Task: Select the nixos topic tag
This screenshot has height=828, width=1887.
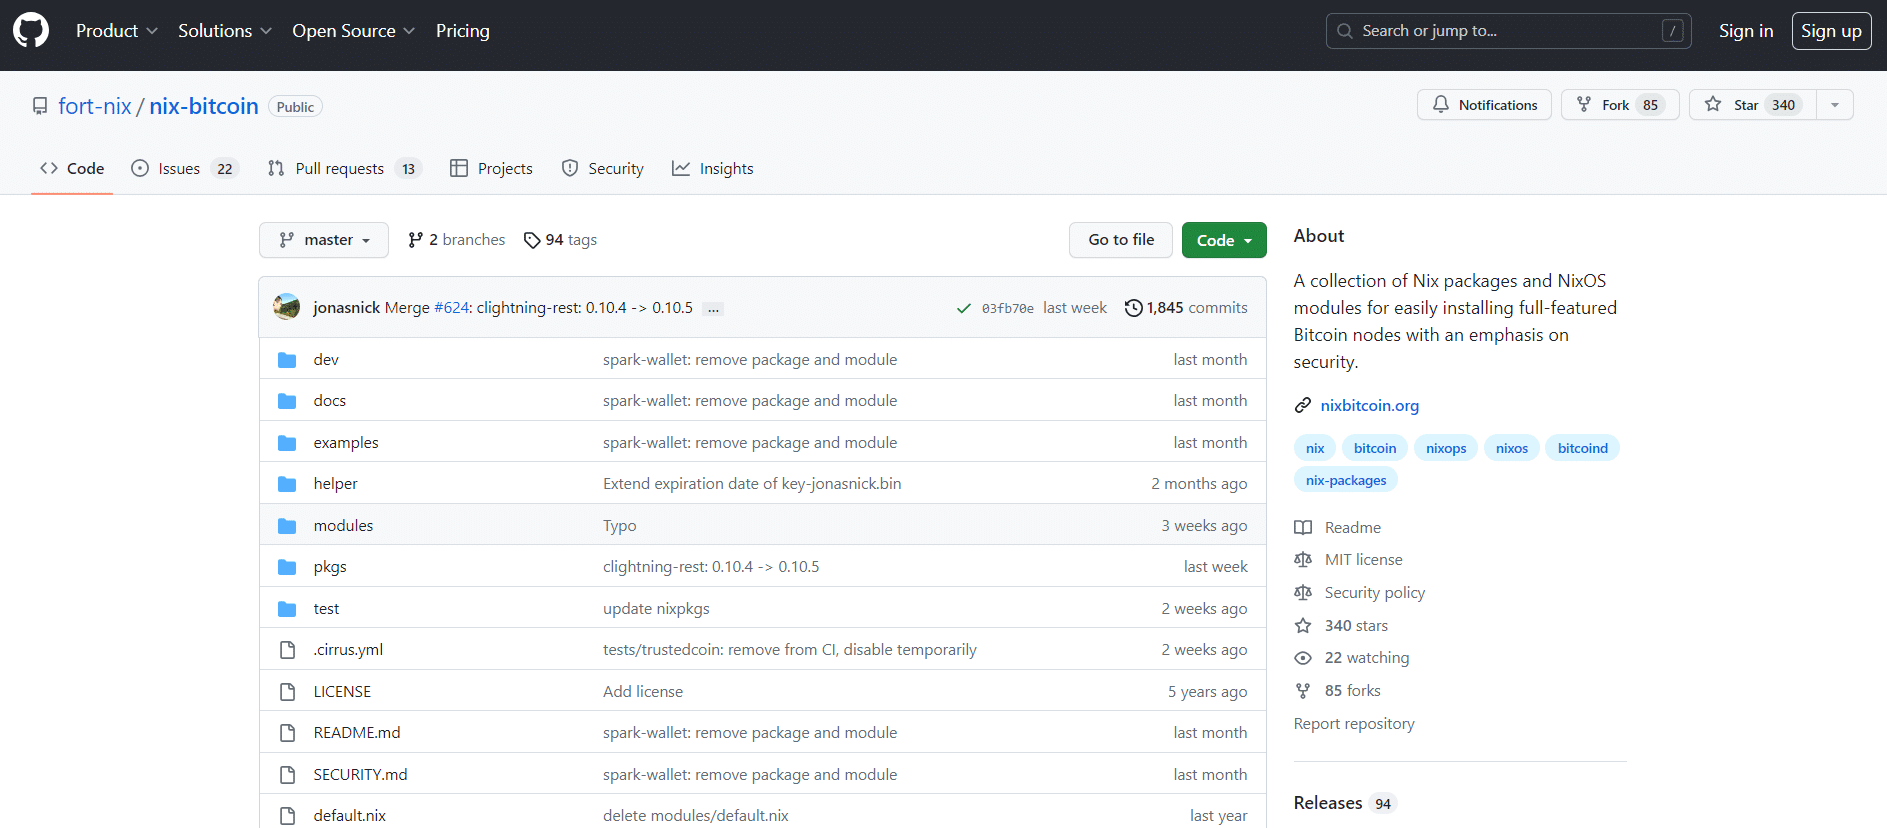Action: [x=1512, y=448]
